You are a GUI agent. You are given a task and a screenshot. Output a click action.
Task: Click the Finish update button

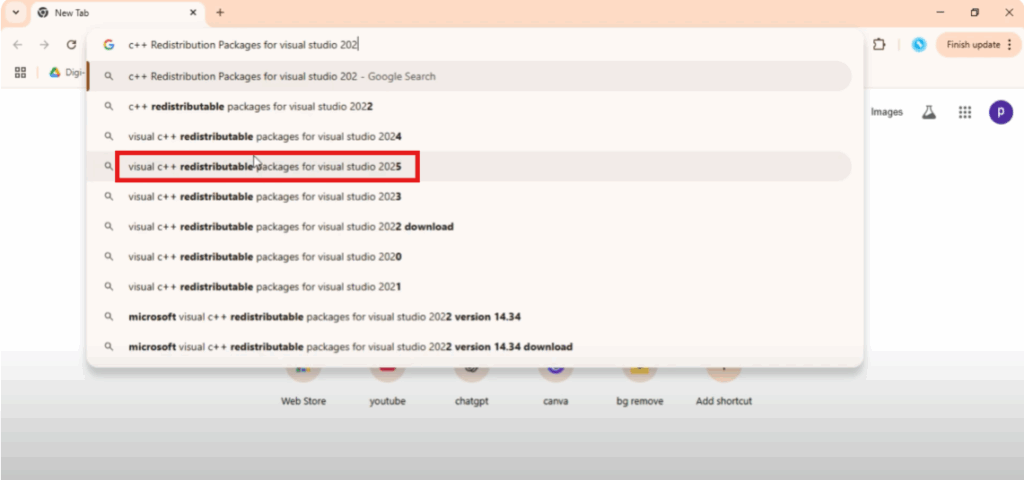pyautogui.click(x=978, y=44)
